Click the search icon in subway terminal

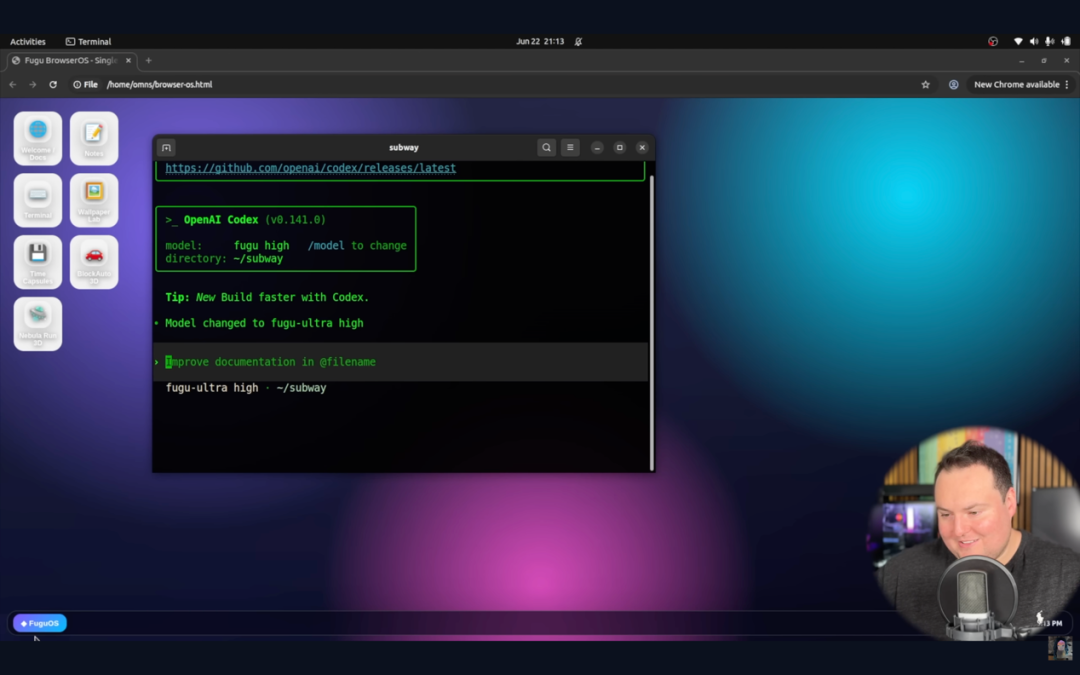(546, 147)
